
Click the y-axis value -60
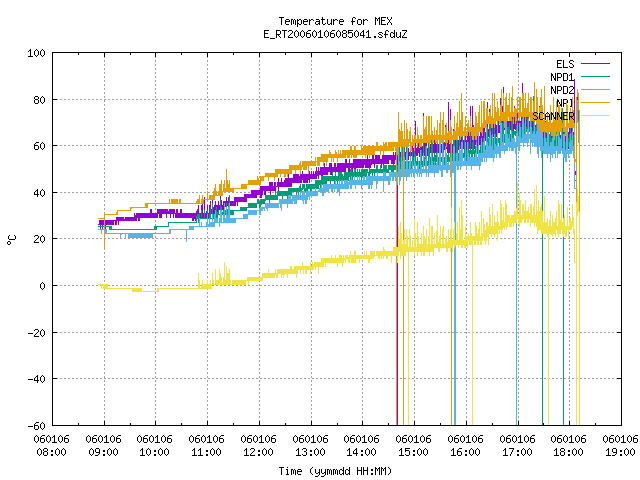tap(36, 426)
